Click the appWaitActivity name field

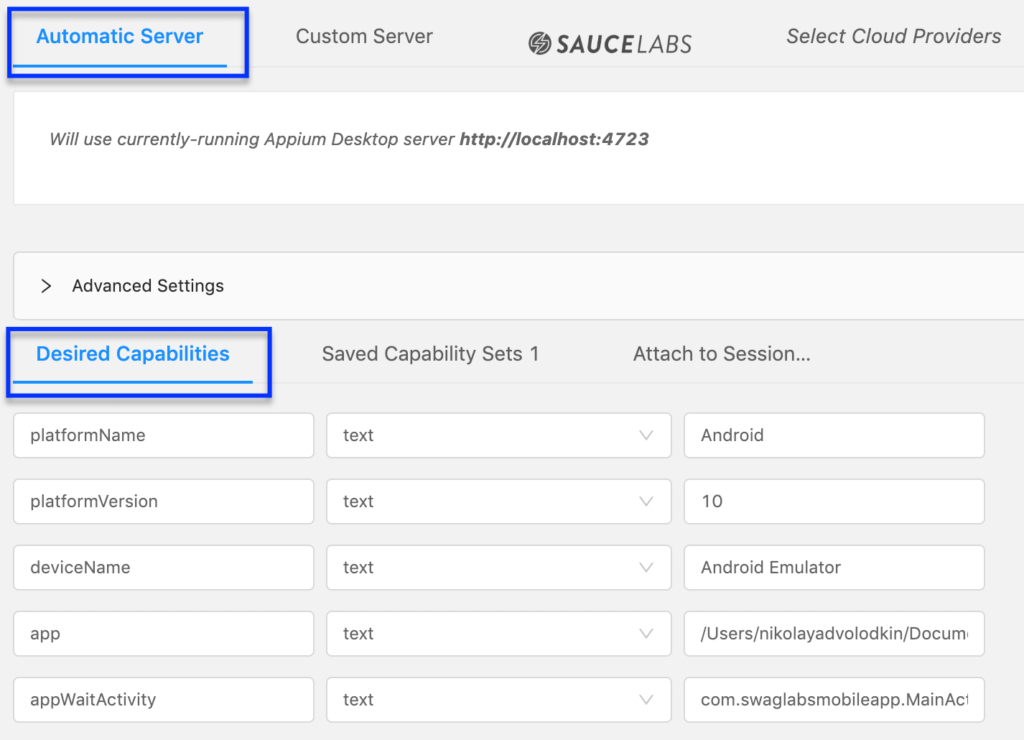tap(163, 699)
